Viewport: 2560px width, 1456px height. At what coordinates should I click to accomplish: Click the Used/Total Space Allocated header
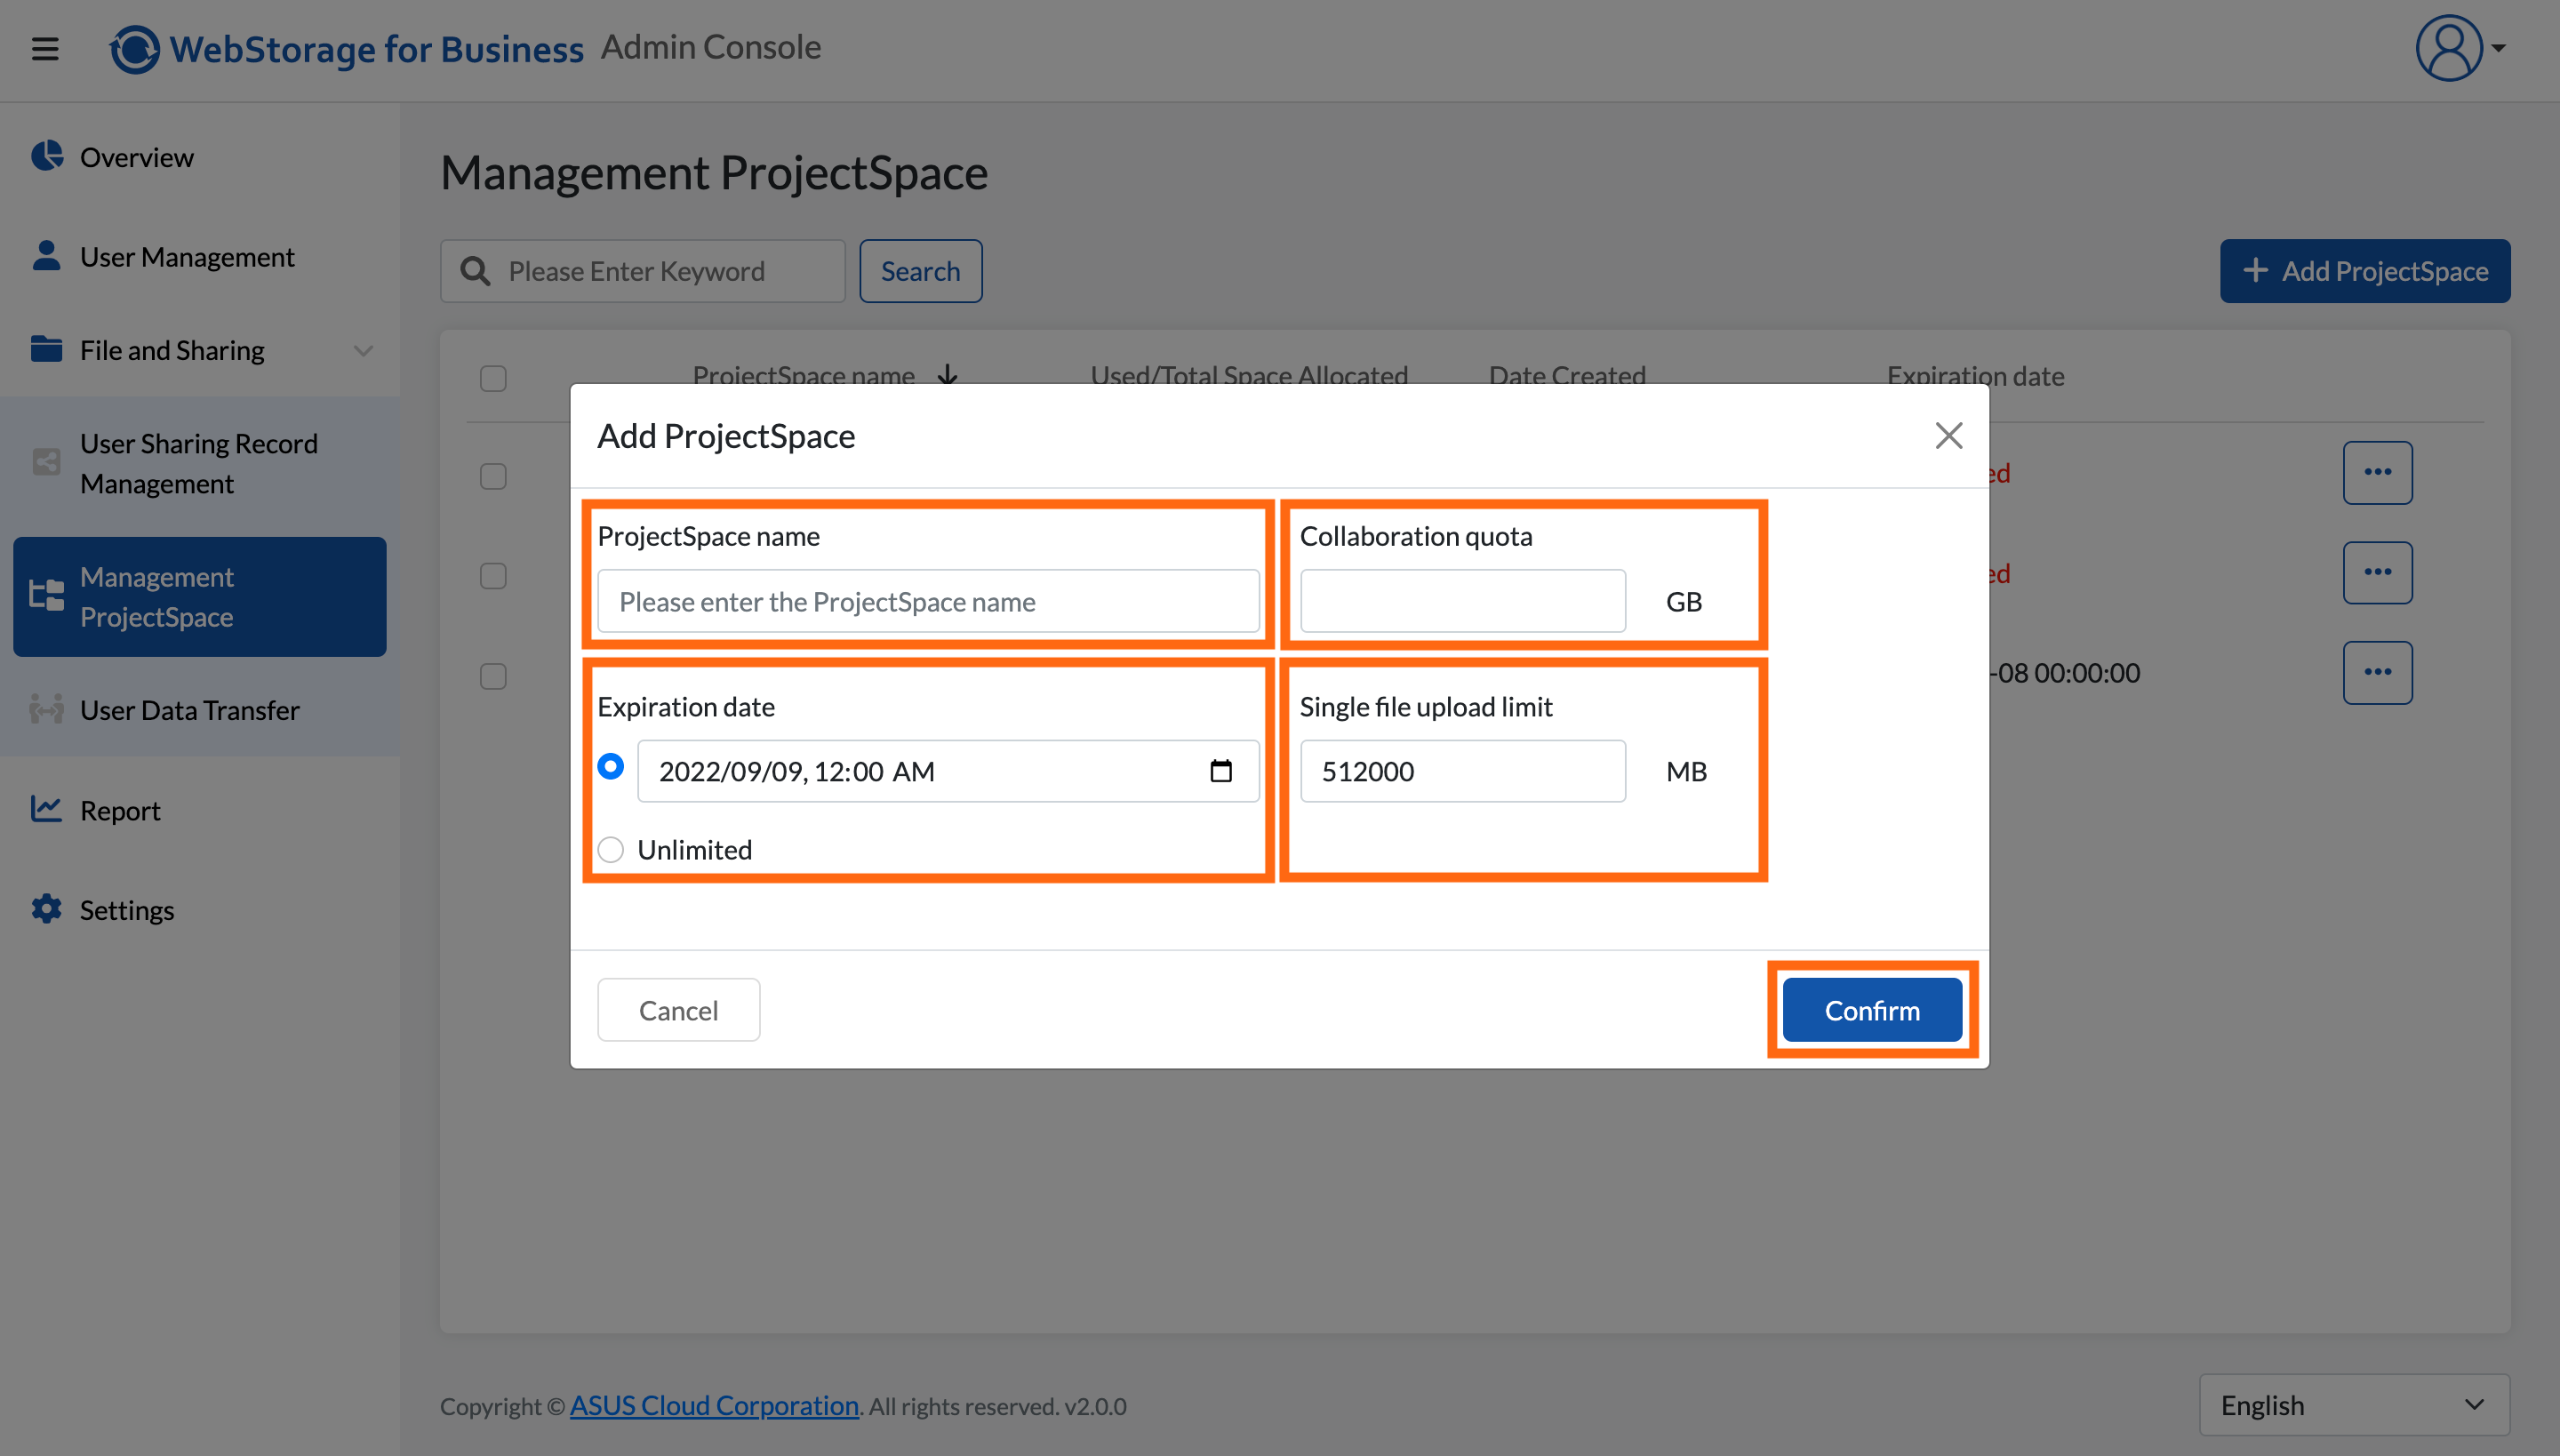click(1249, 376)
